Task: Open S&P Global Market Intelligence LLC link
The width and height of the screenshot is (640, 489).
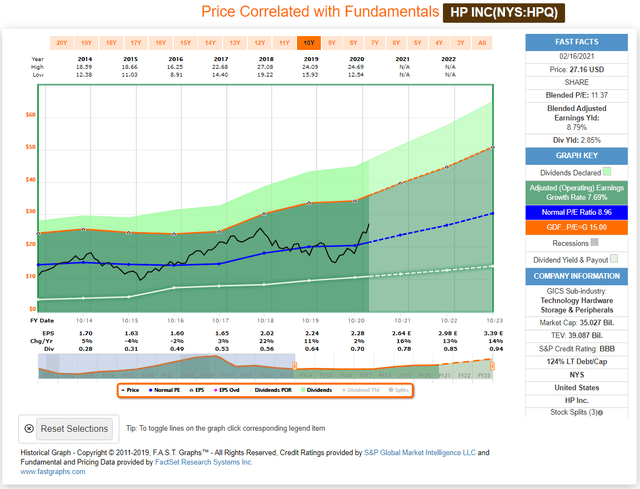Action: point(420,453)
